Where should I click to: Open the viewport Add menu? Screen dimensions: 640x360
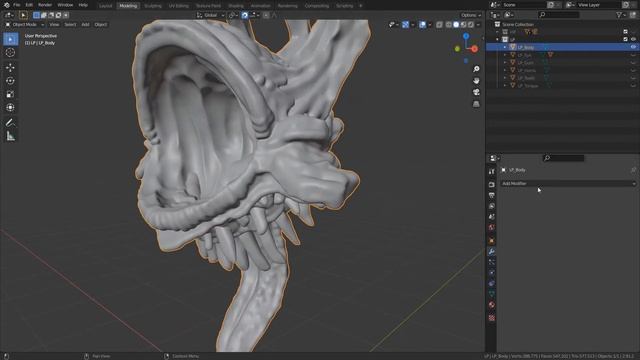point(85,25)
